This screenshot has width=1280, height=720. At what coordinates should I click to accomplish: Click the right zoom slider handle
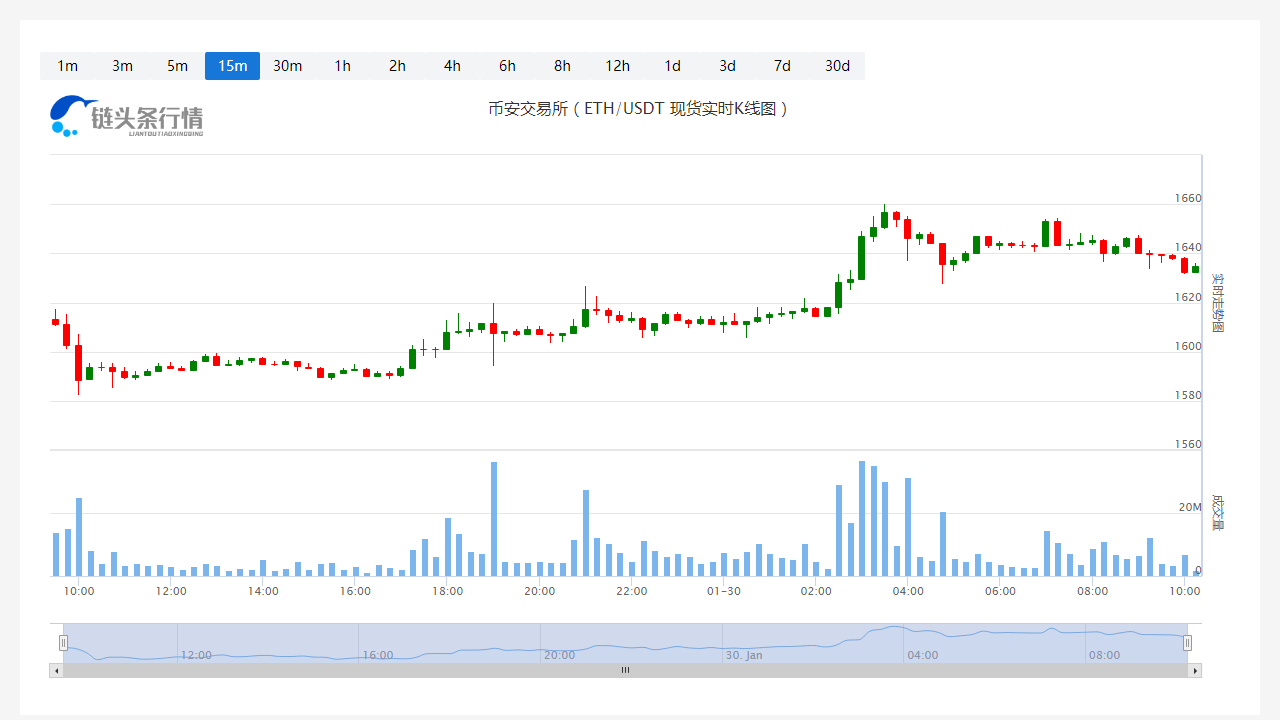(1187, 643)
